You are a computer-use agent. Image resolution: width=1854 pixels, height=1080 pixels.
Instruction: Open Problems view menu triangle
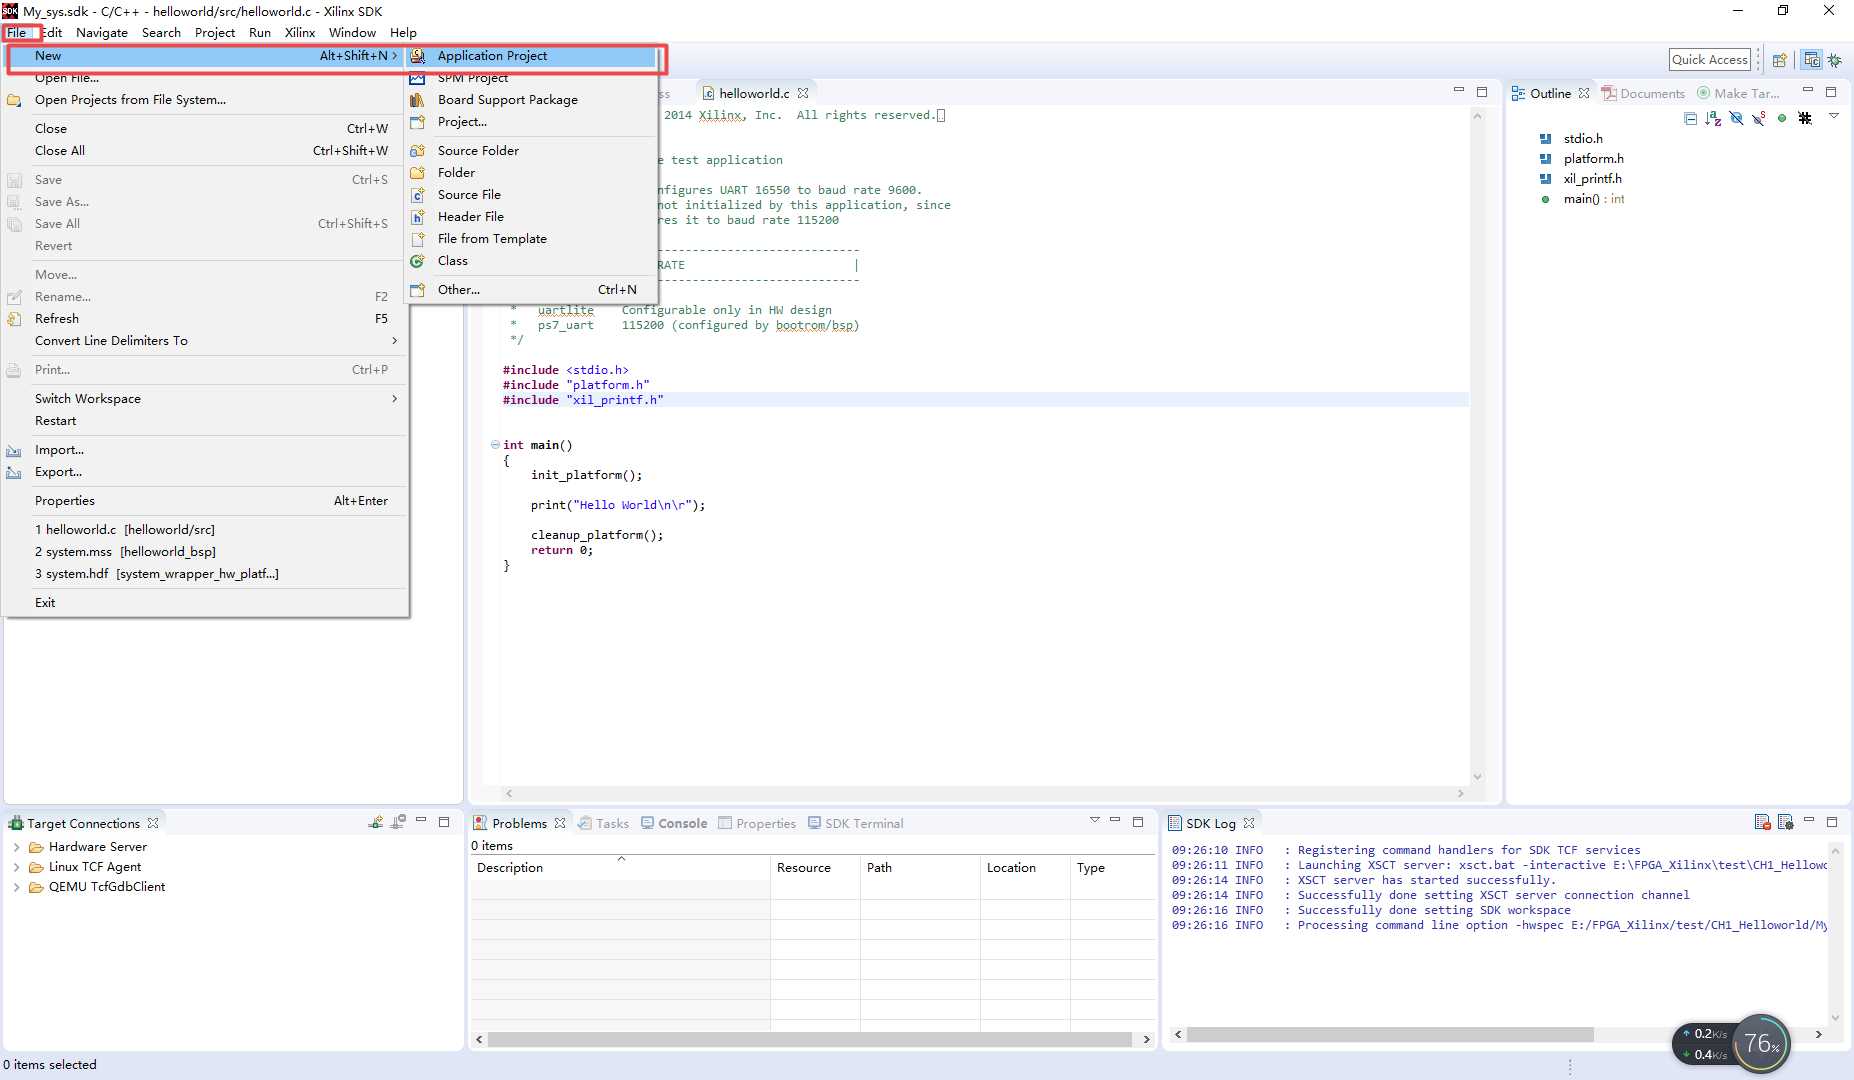pos(1095,820)
